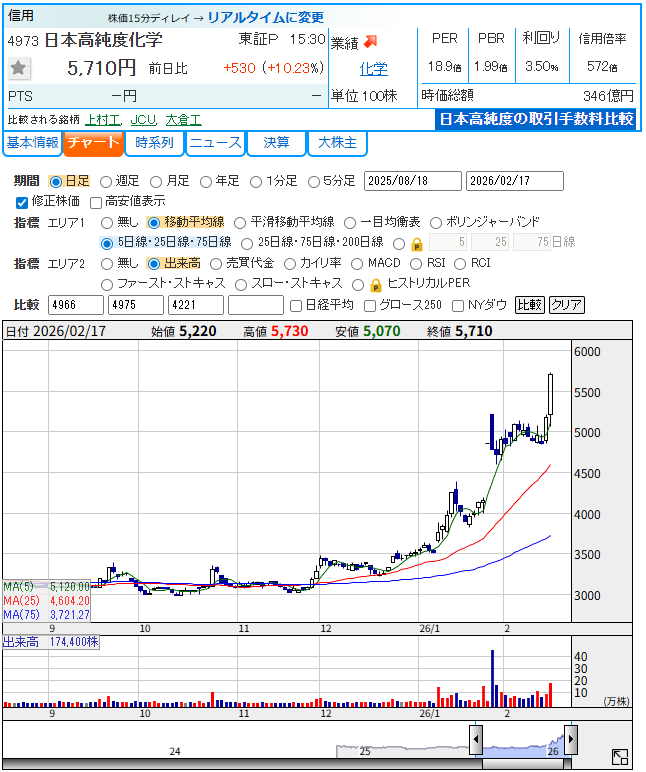Click start date field 2025/08/18
This screenshot has height=772, width=646.
413,181
